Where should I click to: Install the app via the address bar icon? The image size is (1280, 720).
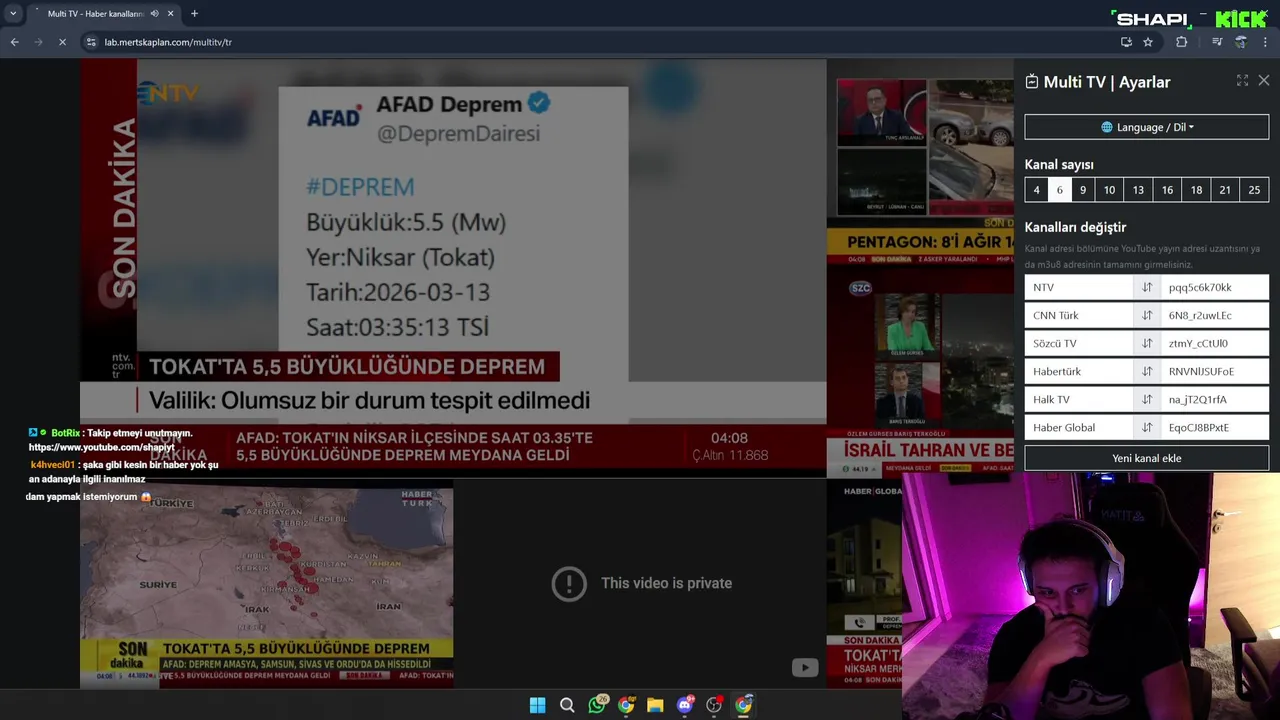point(1126,42)
